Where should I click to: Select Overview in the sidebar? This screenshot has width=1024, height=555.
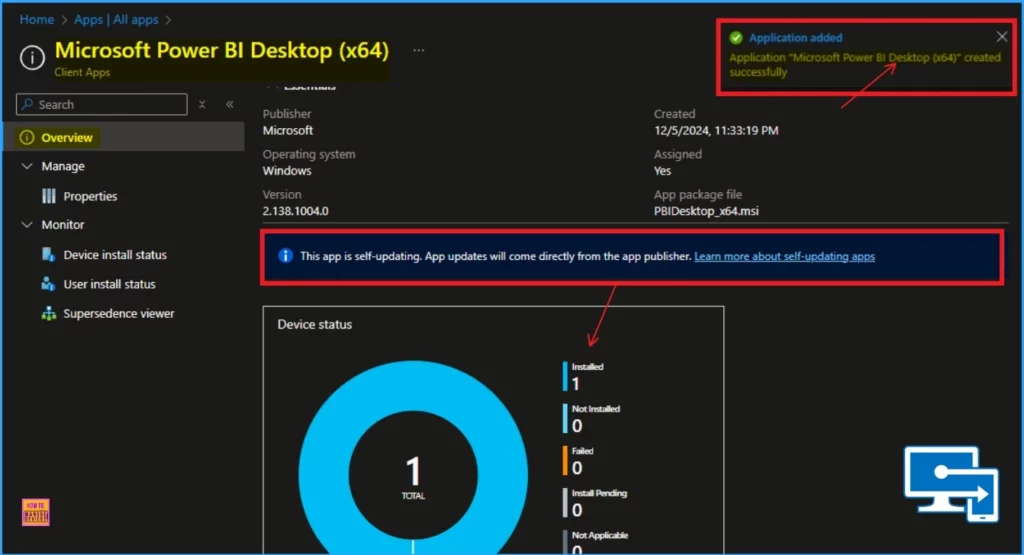pyautogui.click(x=124, y=138)
